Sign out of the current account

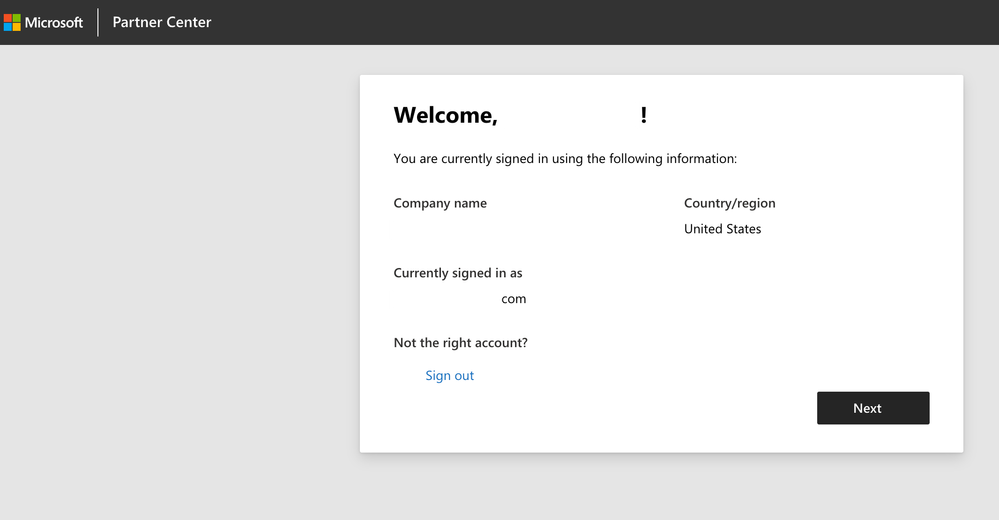pos(449,376)
